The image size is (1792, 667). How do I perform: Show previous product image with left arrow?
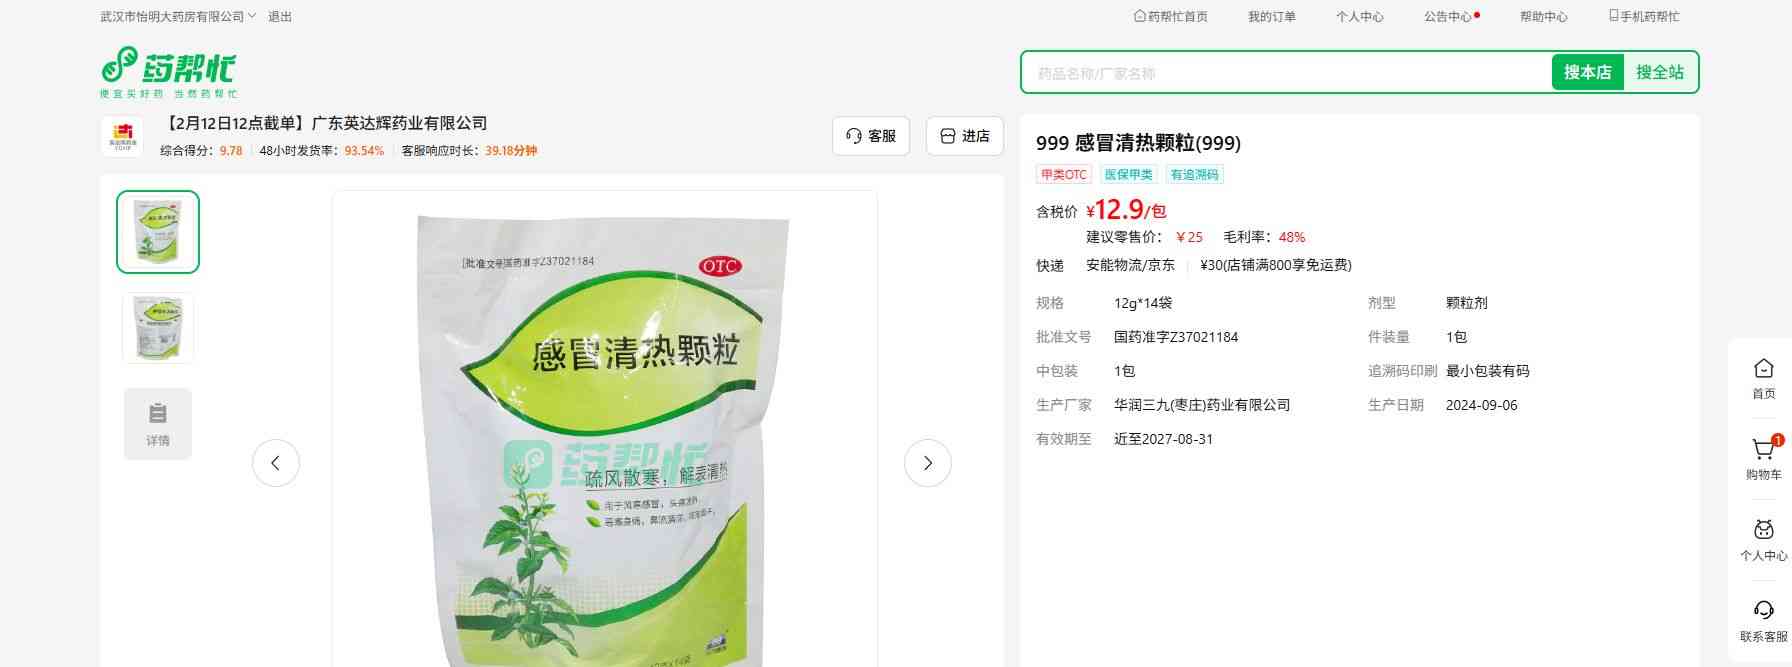click(275, 463)
